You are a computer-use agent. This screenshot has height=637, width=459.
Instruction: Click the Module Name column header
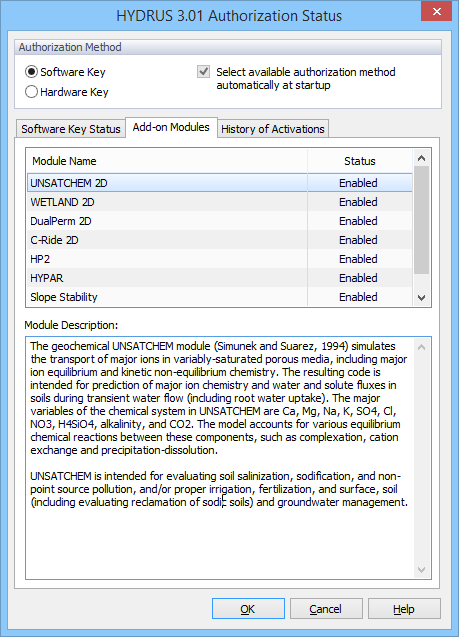pyautogui.click(x=167, y=161)
